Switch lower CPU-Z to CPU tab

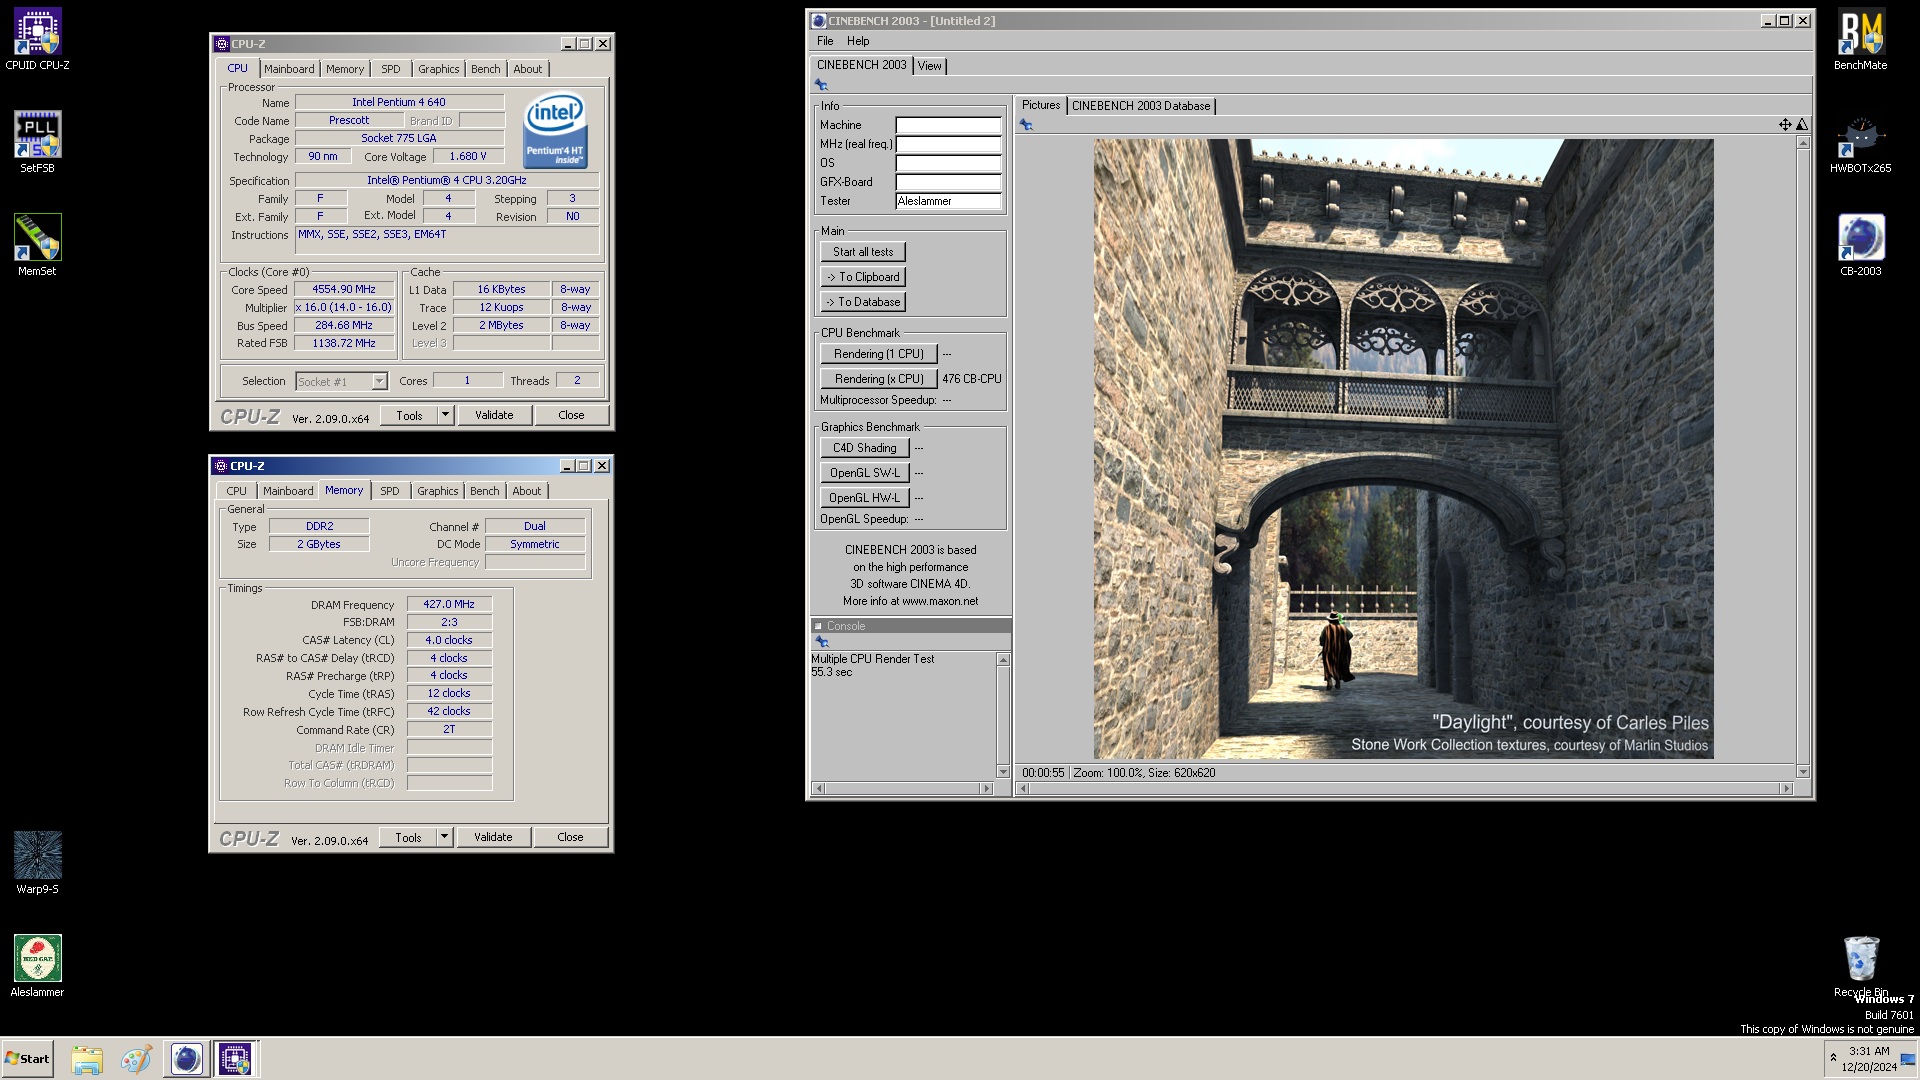tap(236, 491)
